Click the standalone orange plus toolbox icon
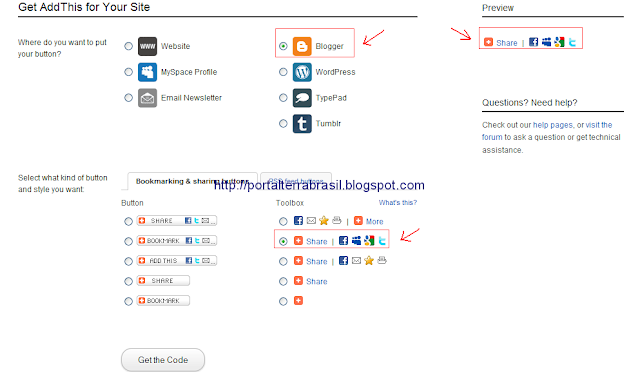The height and width of the screenshot is (372, 640). (298, 301)
